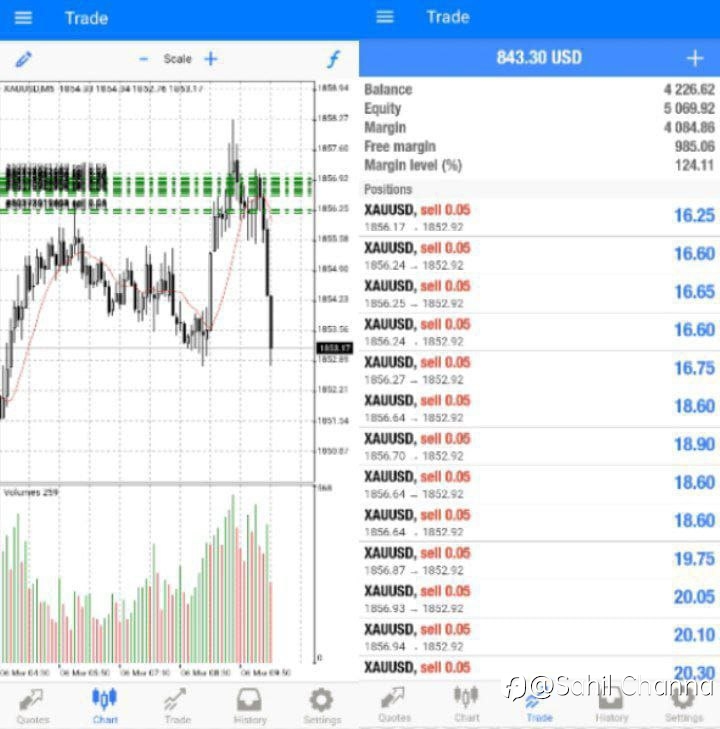The image size is (720, 729).
Task: Tap the Volumes 259 indicator label
Action: (31, 492)
